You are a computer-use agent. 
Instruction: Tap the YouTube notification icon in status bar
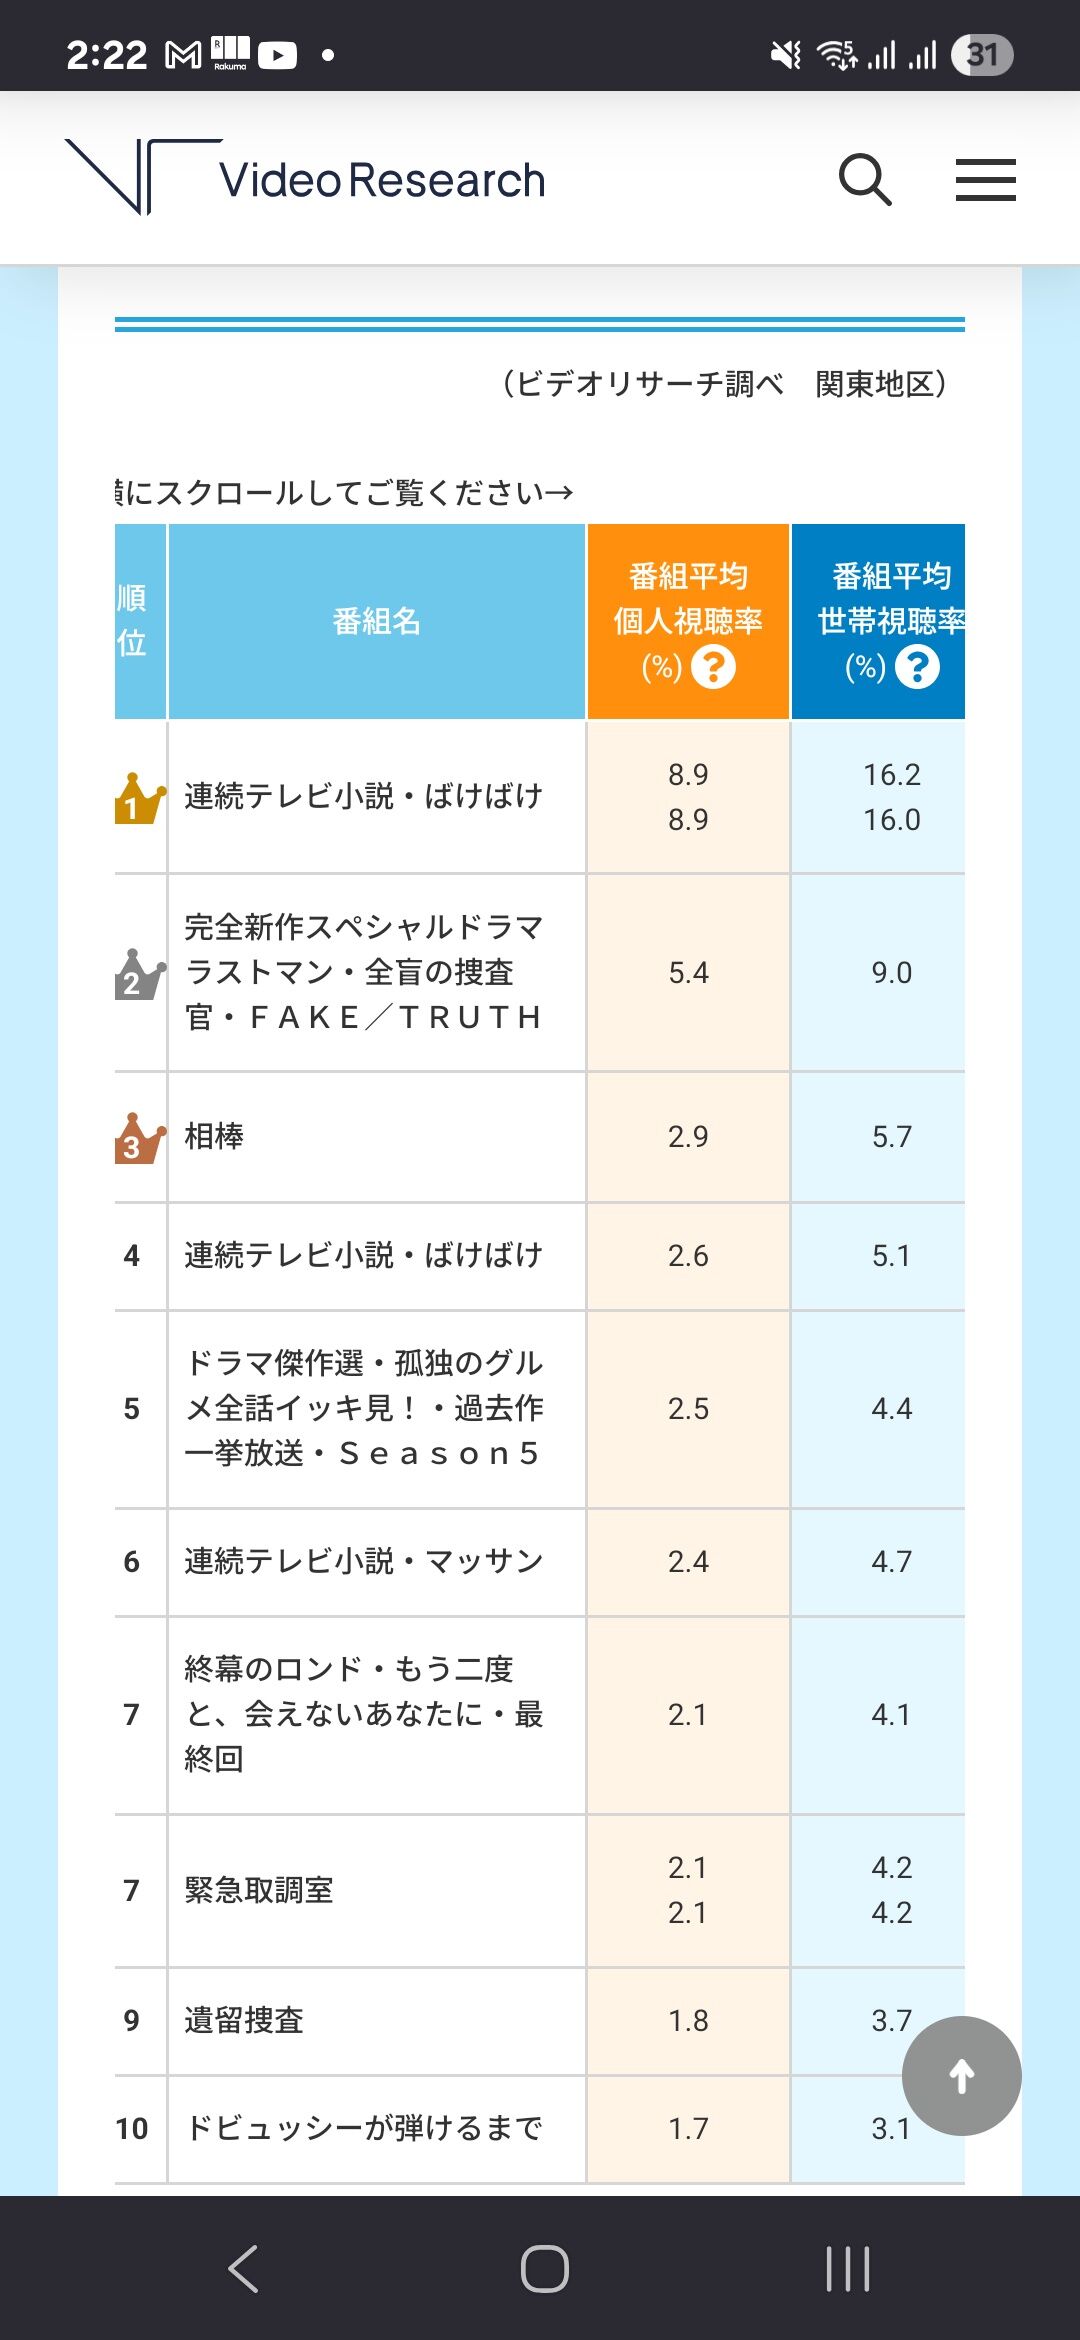click(277, 54)
